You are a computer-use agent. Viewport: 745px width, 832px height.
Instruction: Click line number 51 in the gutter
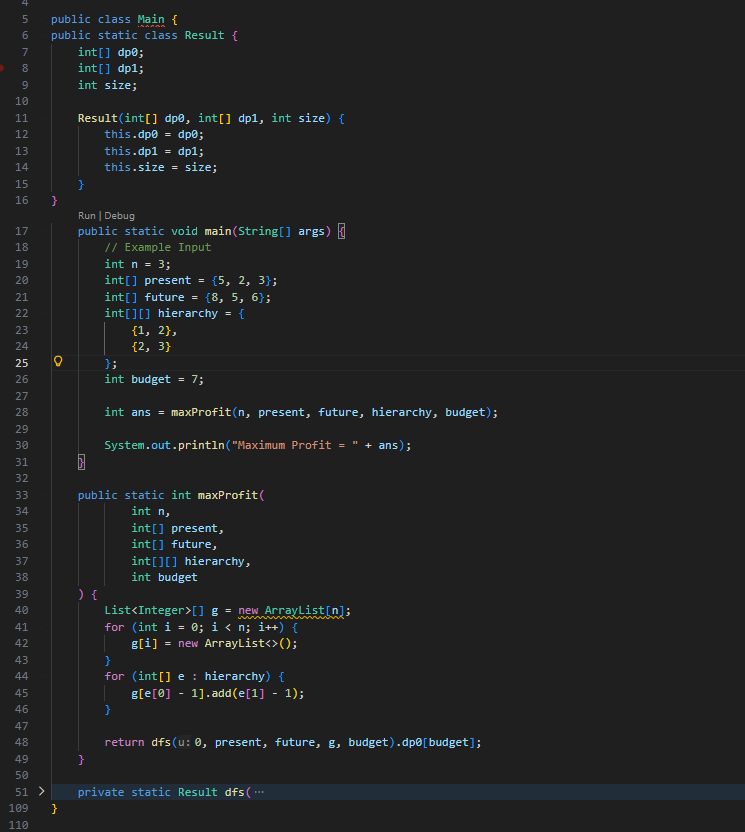(22, 792)
